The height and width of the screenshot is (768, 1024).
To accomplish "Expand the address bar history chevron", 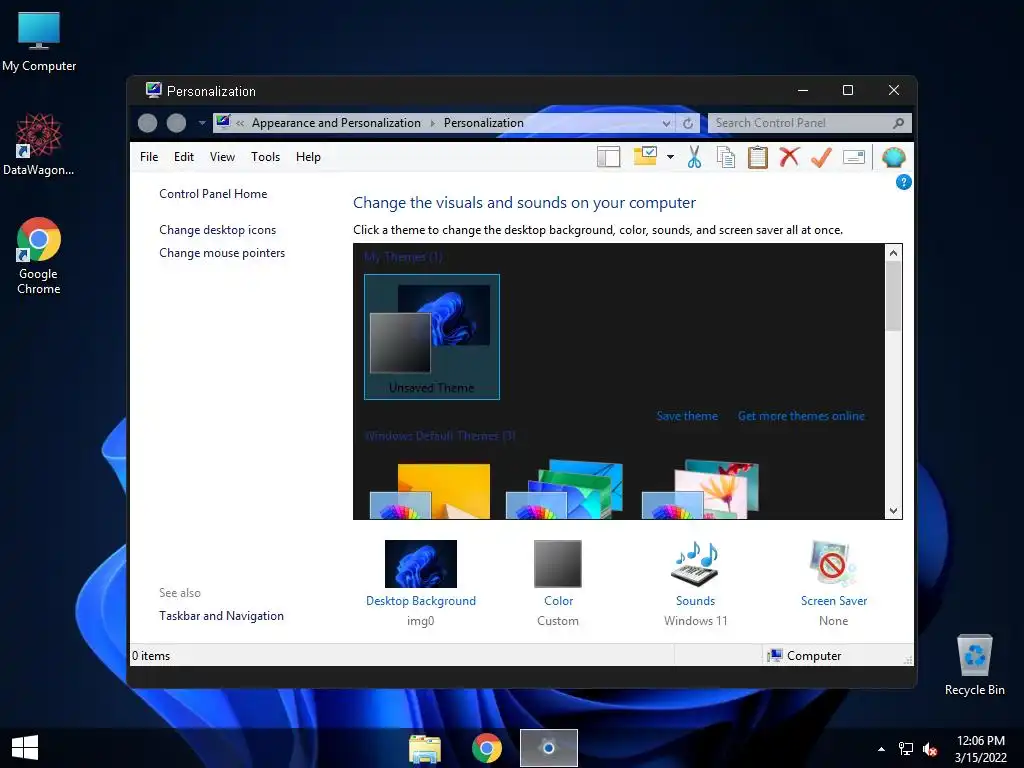I will pyautogui.click(x=666, y=123).
